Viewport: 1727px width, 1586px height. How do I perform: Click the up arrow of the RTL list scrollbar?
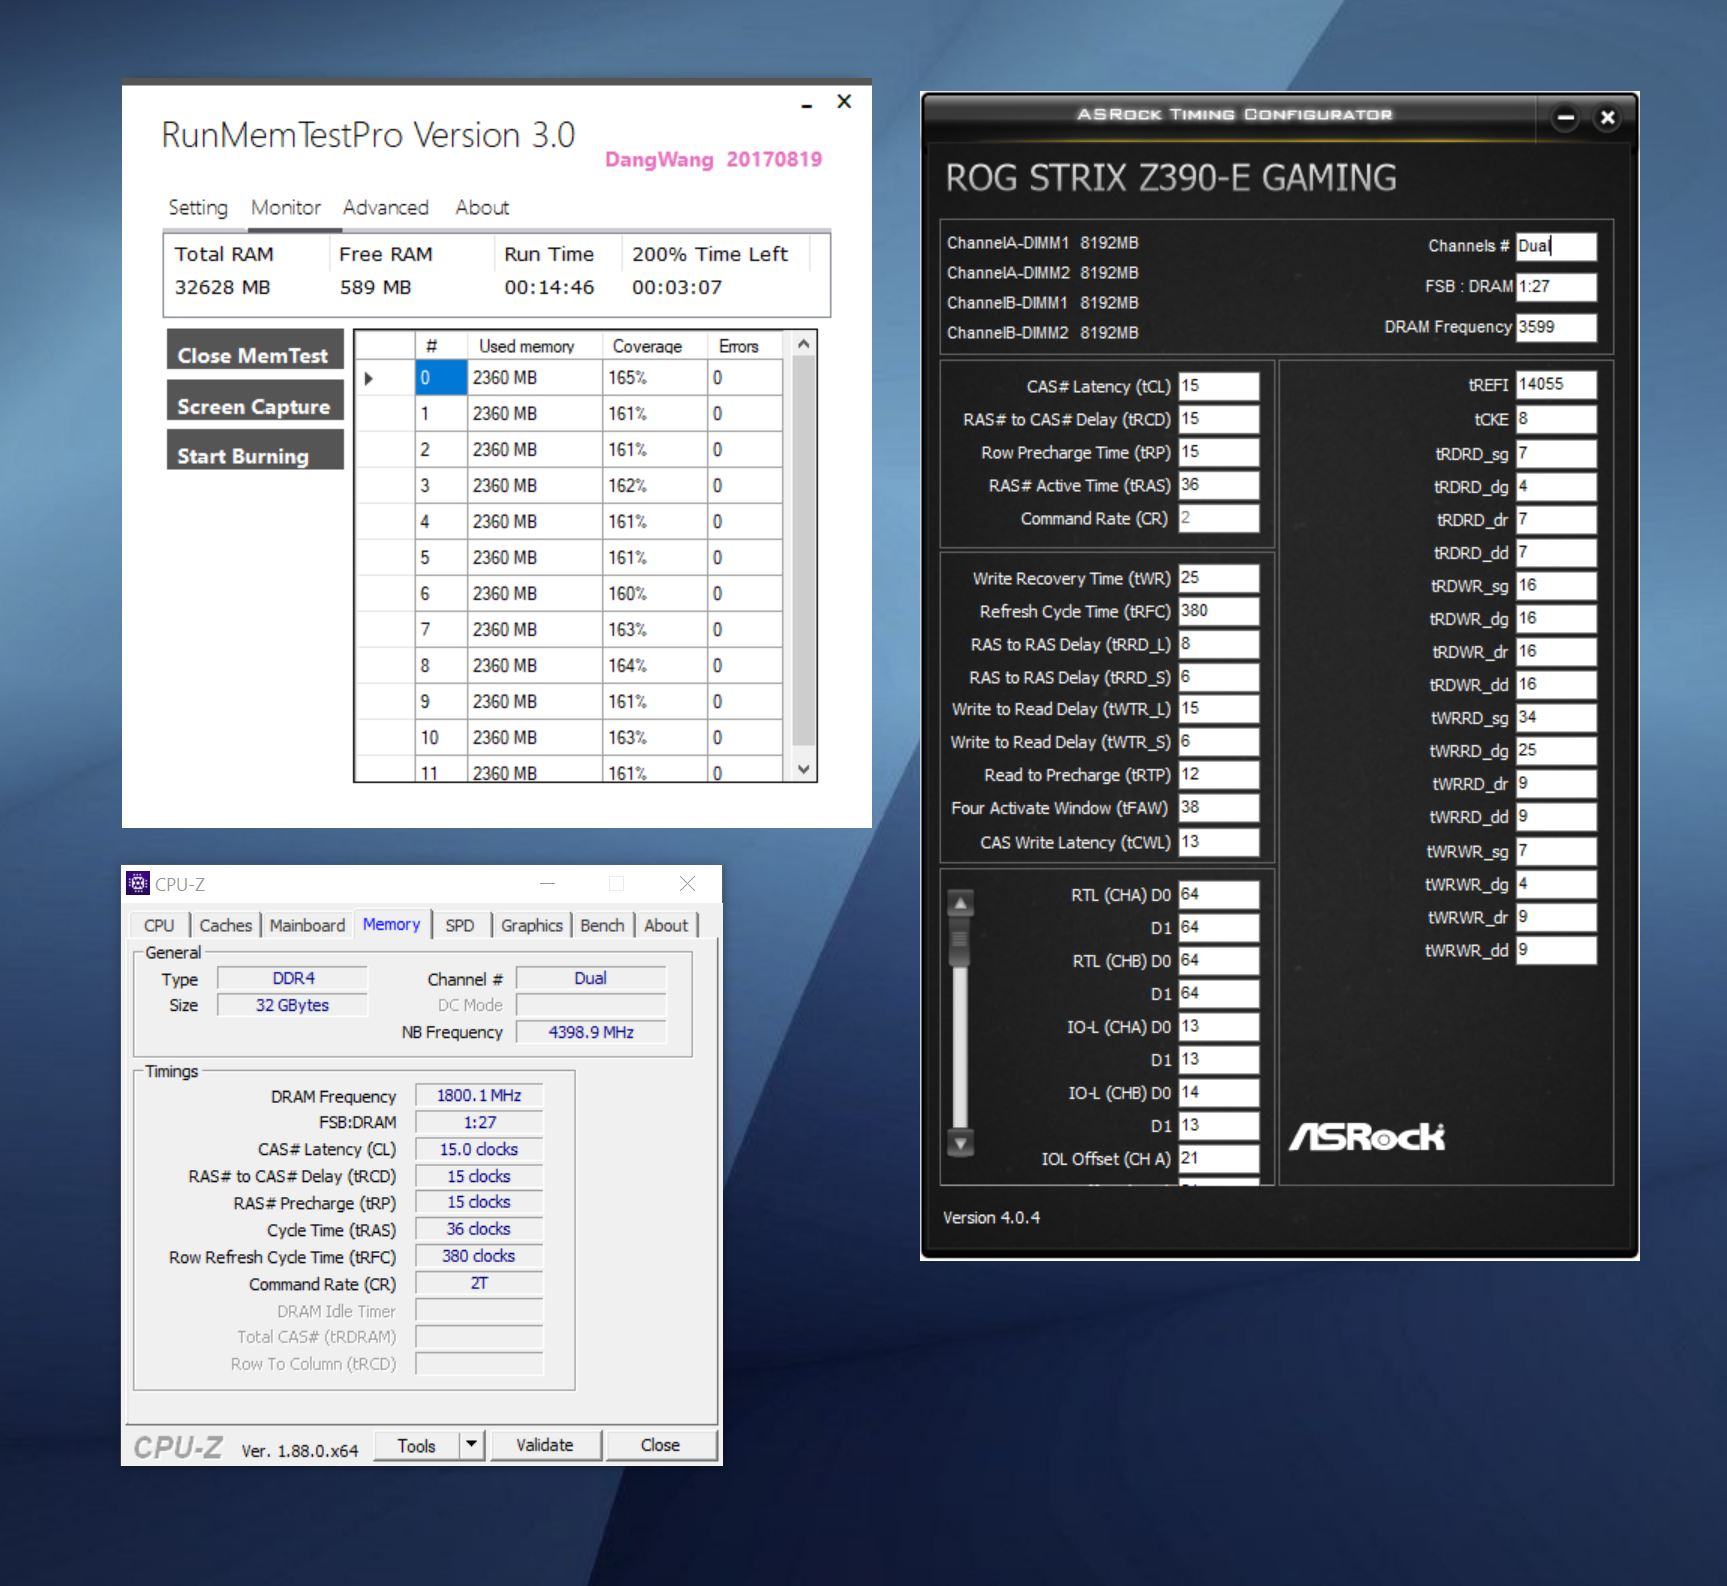pyautogui.click(x=960, y=904)
